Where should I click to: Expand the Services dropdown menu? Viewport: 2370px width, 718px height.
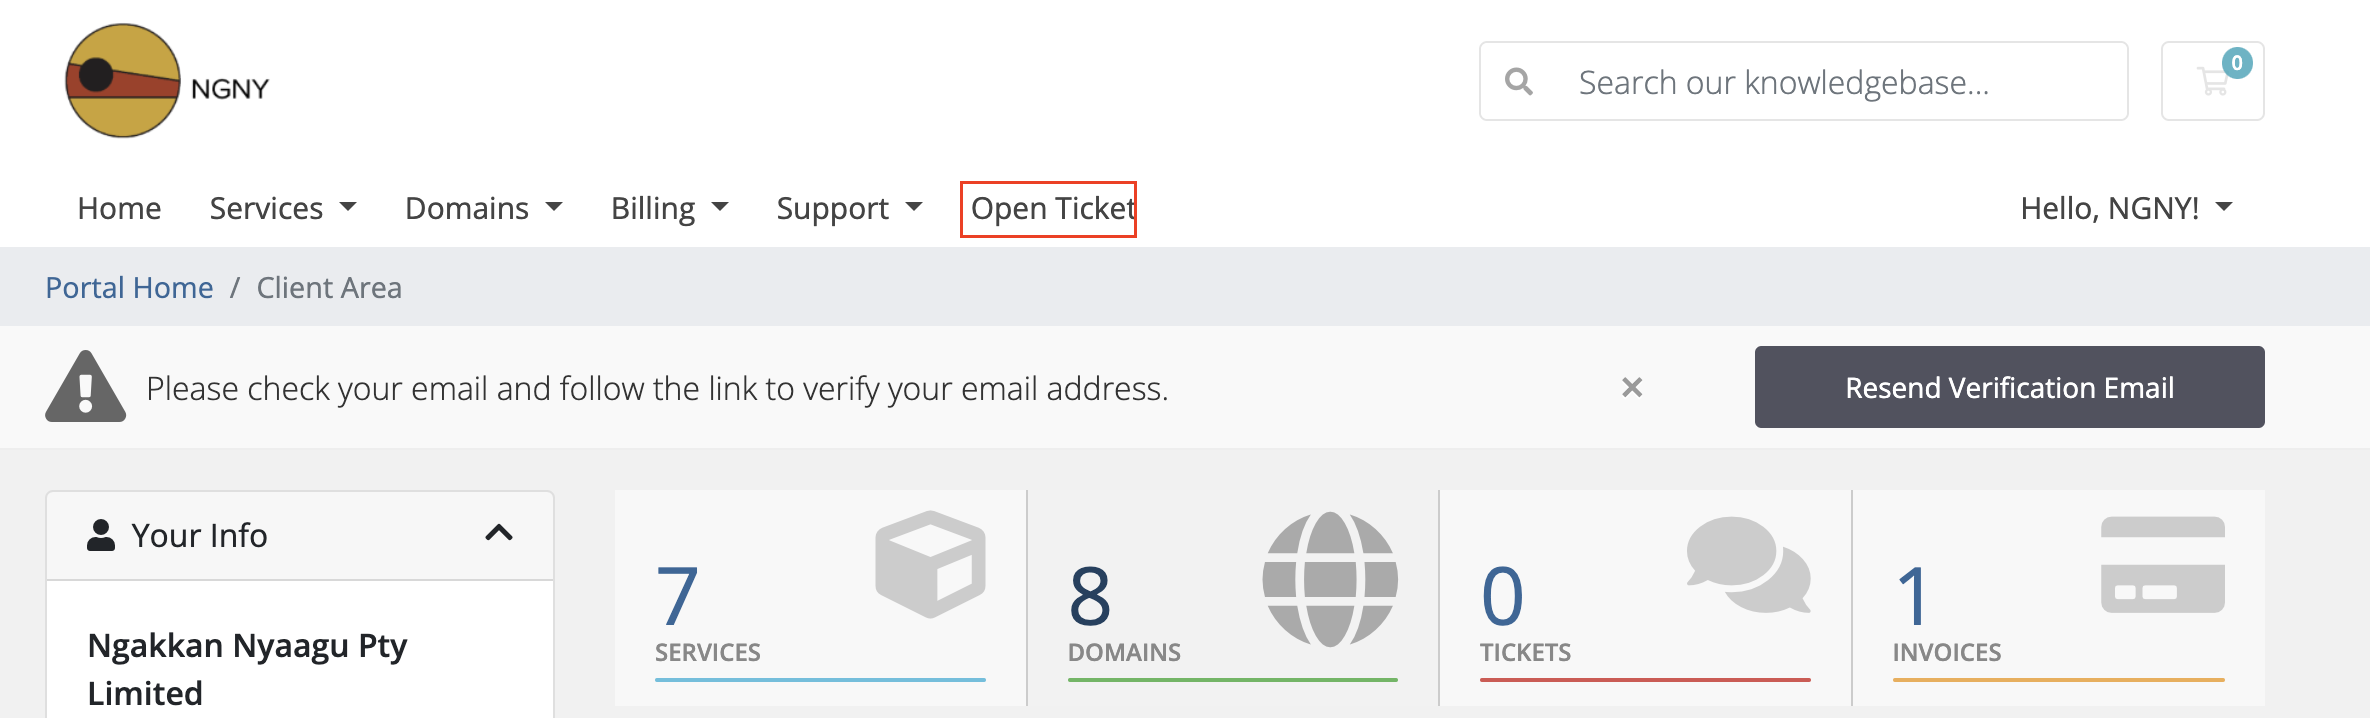pyautogui.click(x=283, y=208)
